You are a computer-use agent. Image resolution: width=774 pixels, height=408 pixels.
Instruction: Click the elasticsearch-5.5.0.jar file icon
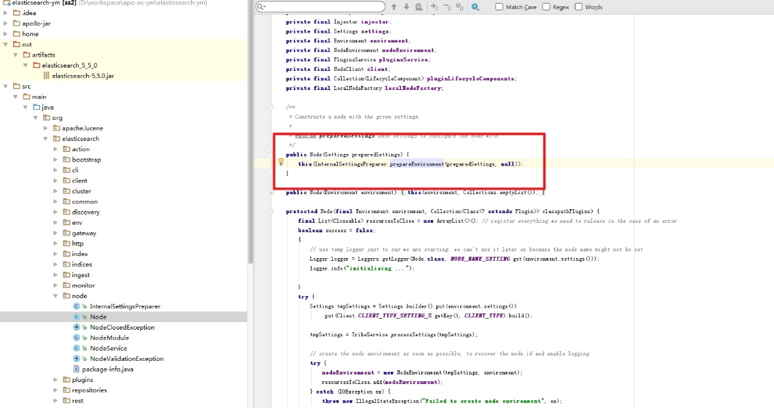[x=46, y=76]
